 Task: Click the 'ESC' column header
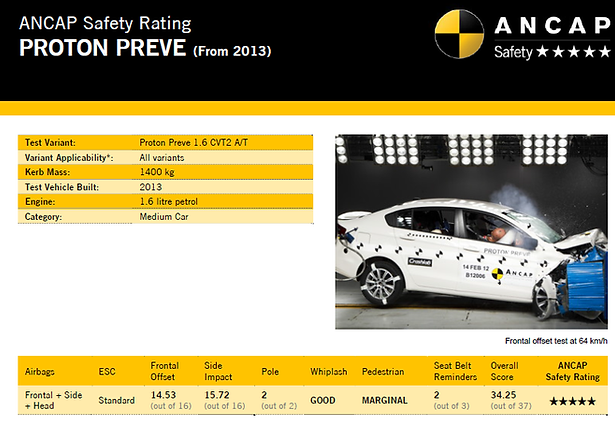tap(107, 371)
